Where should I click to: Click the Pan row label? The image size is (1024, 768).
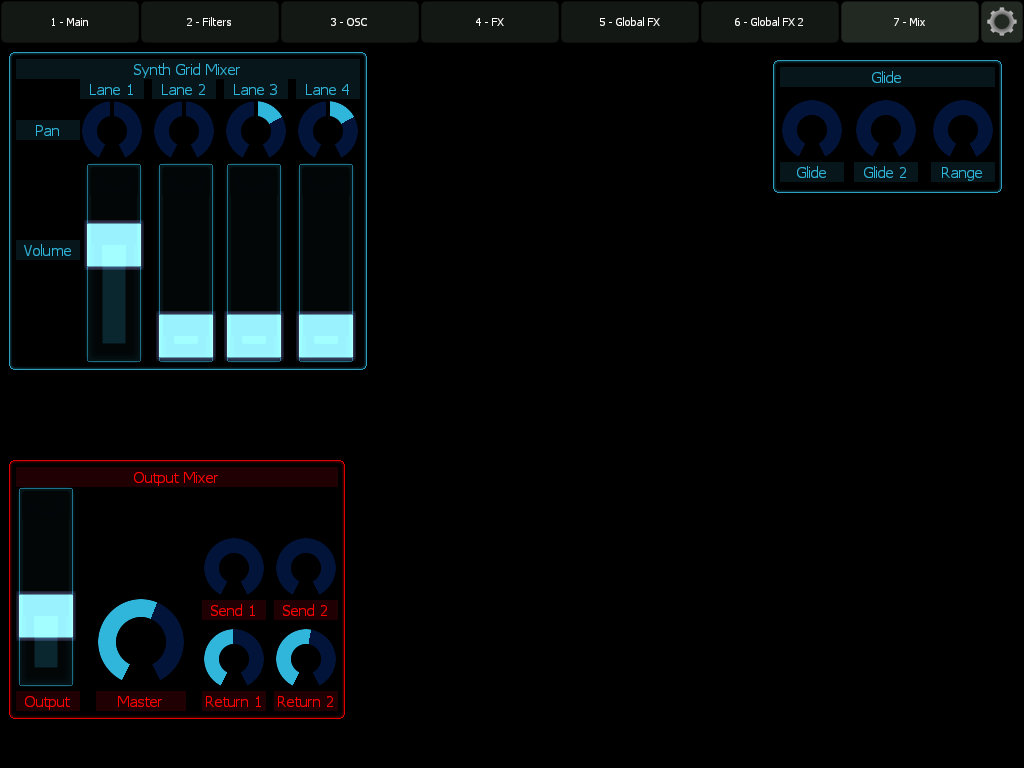(48, 131)
